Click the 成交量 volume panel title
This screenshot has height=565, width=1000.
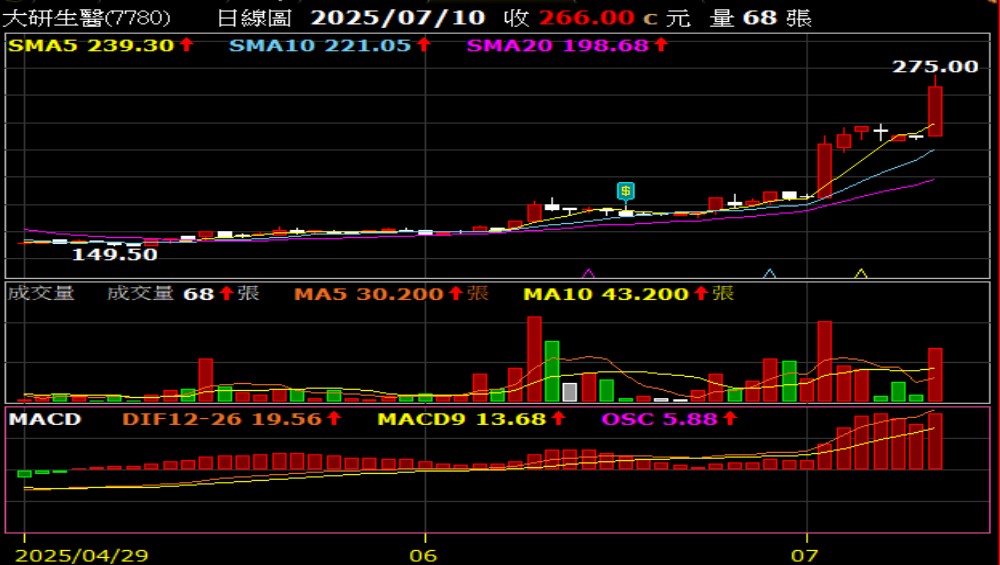tap(40, 293)
